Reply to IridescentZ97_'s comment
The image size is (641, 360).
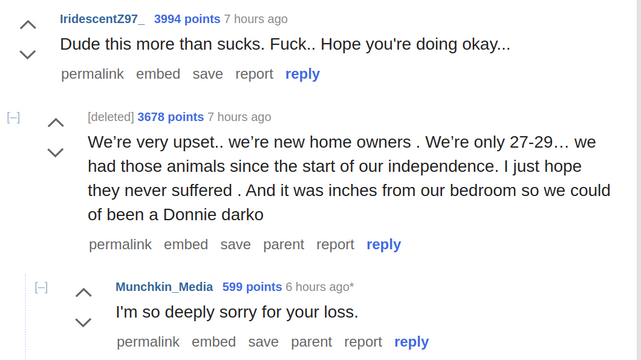click(x=303, y=74)
